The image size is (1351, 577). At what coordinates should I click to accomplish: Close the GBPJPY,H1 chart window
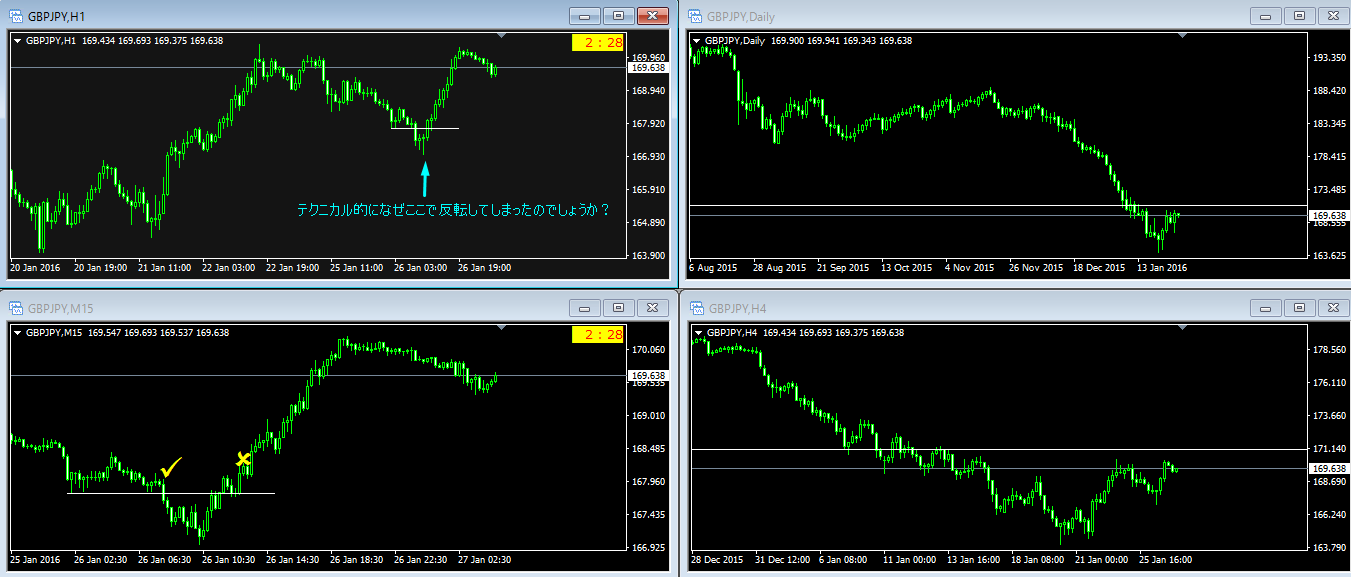[x=652, y=16]
